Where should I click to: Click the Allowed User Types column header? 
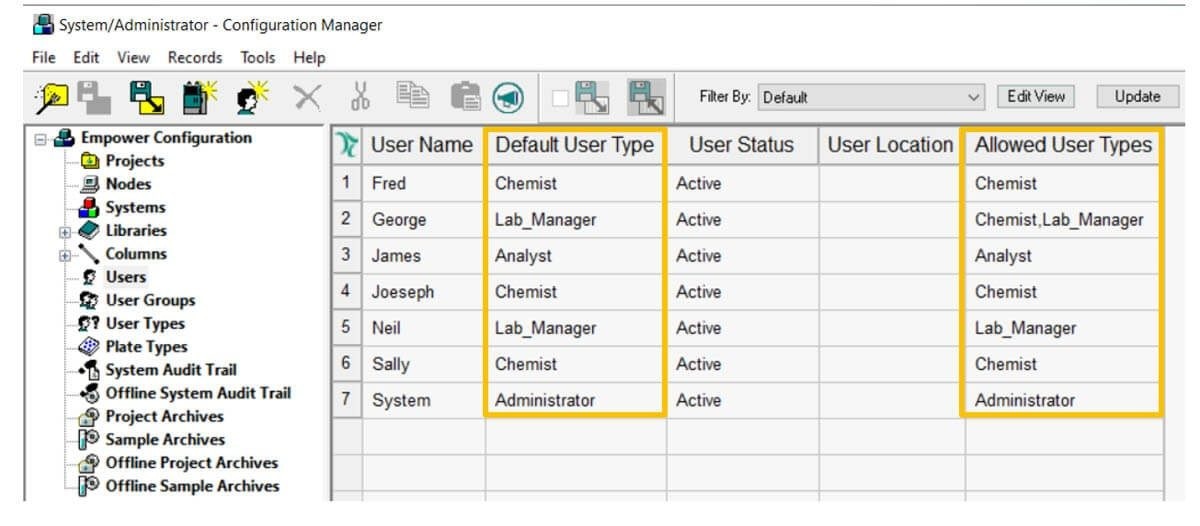coord(1063,145)
